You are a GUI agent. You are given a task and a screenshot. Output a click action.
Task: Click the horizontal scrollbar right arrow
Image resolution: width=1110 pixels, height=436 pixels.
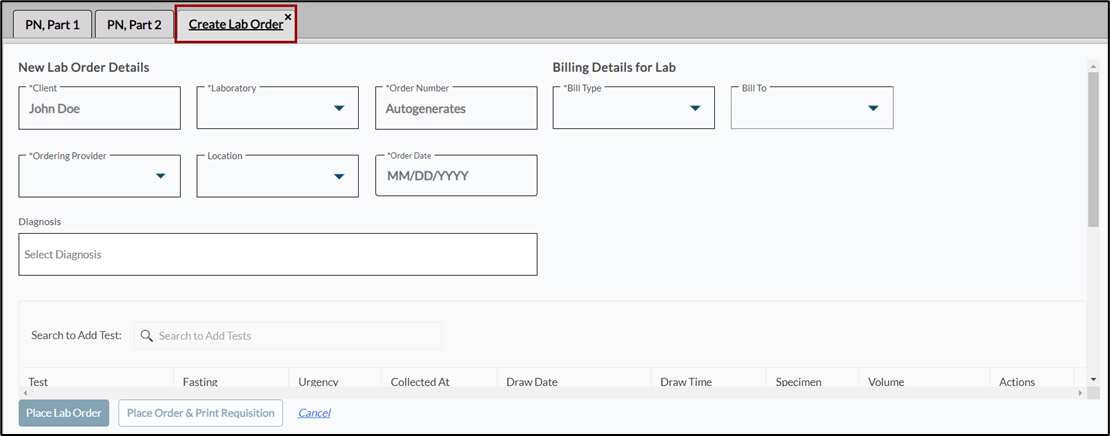(x=1079, y=393)
